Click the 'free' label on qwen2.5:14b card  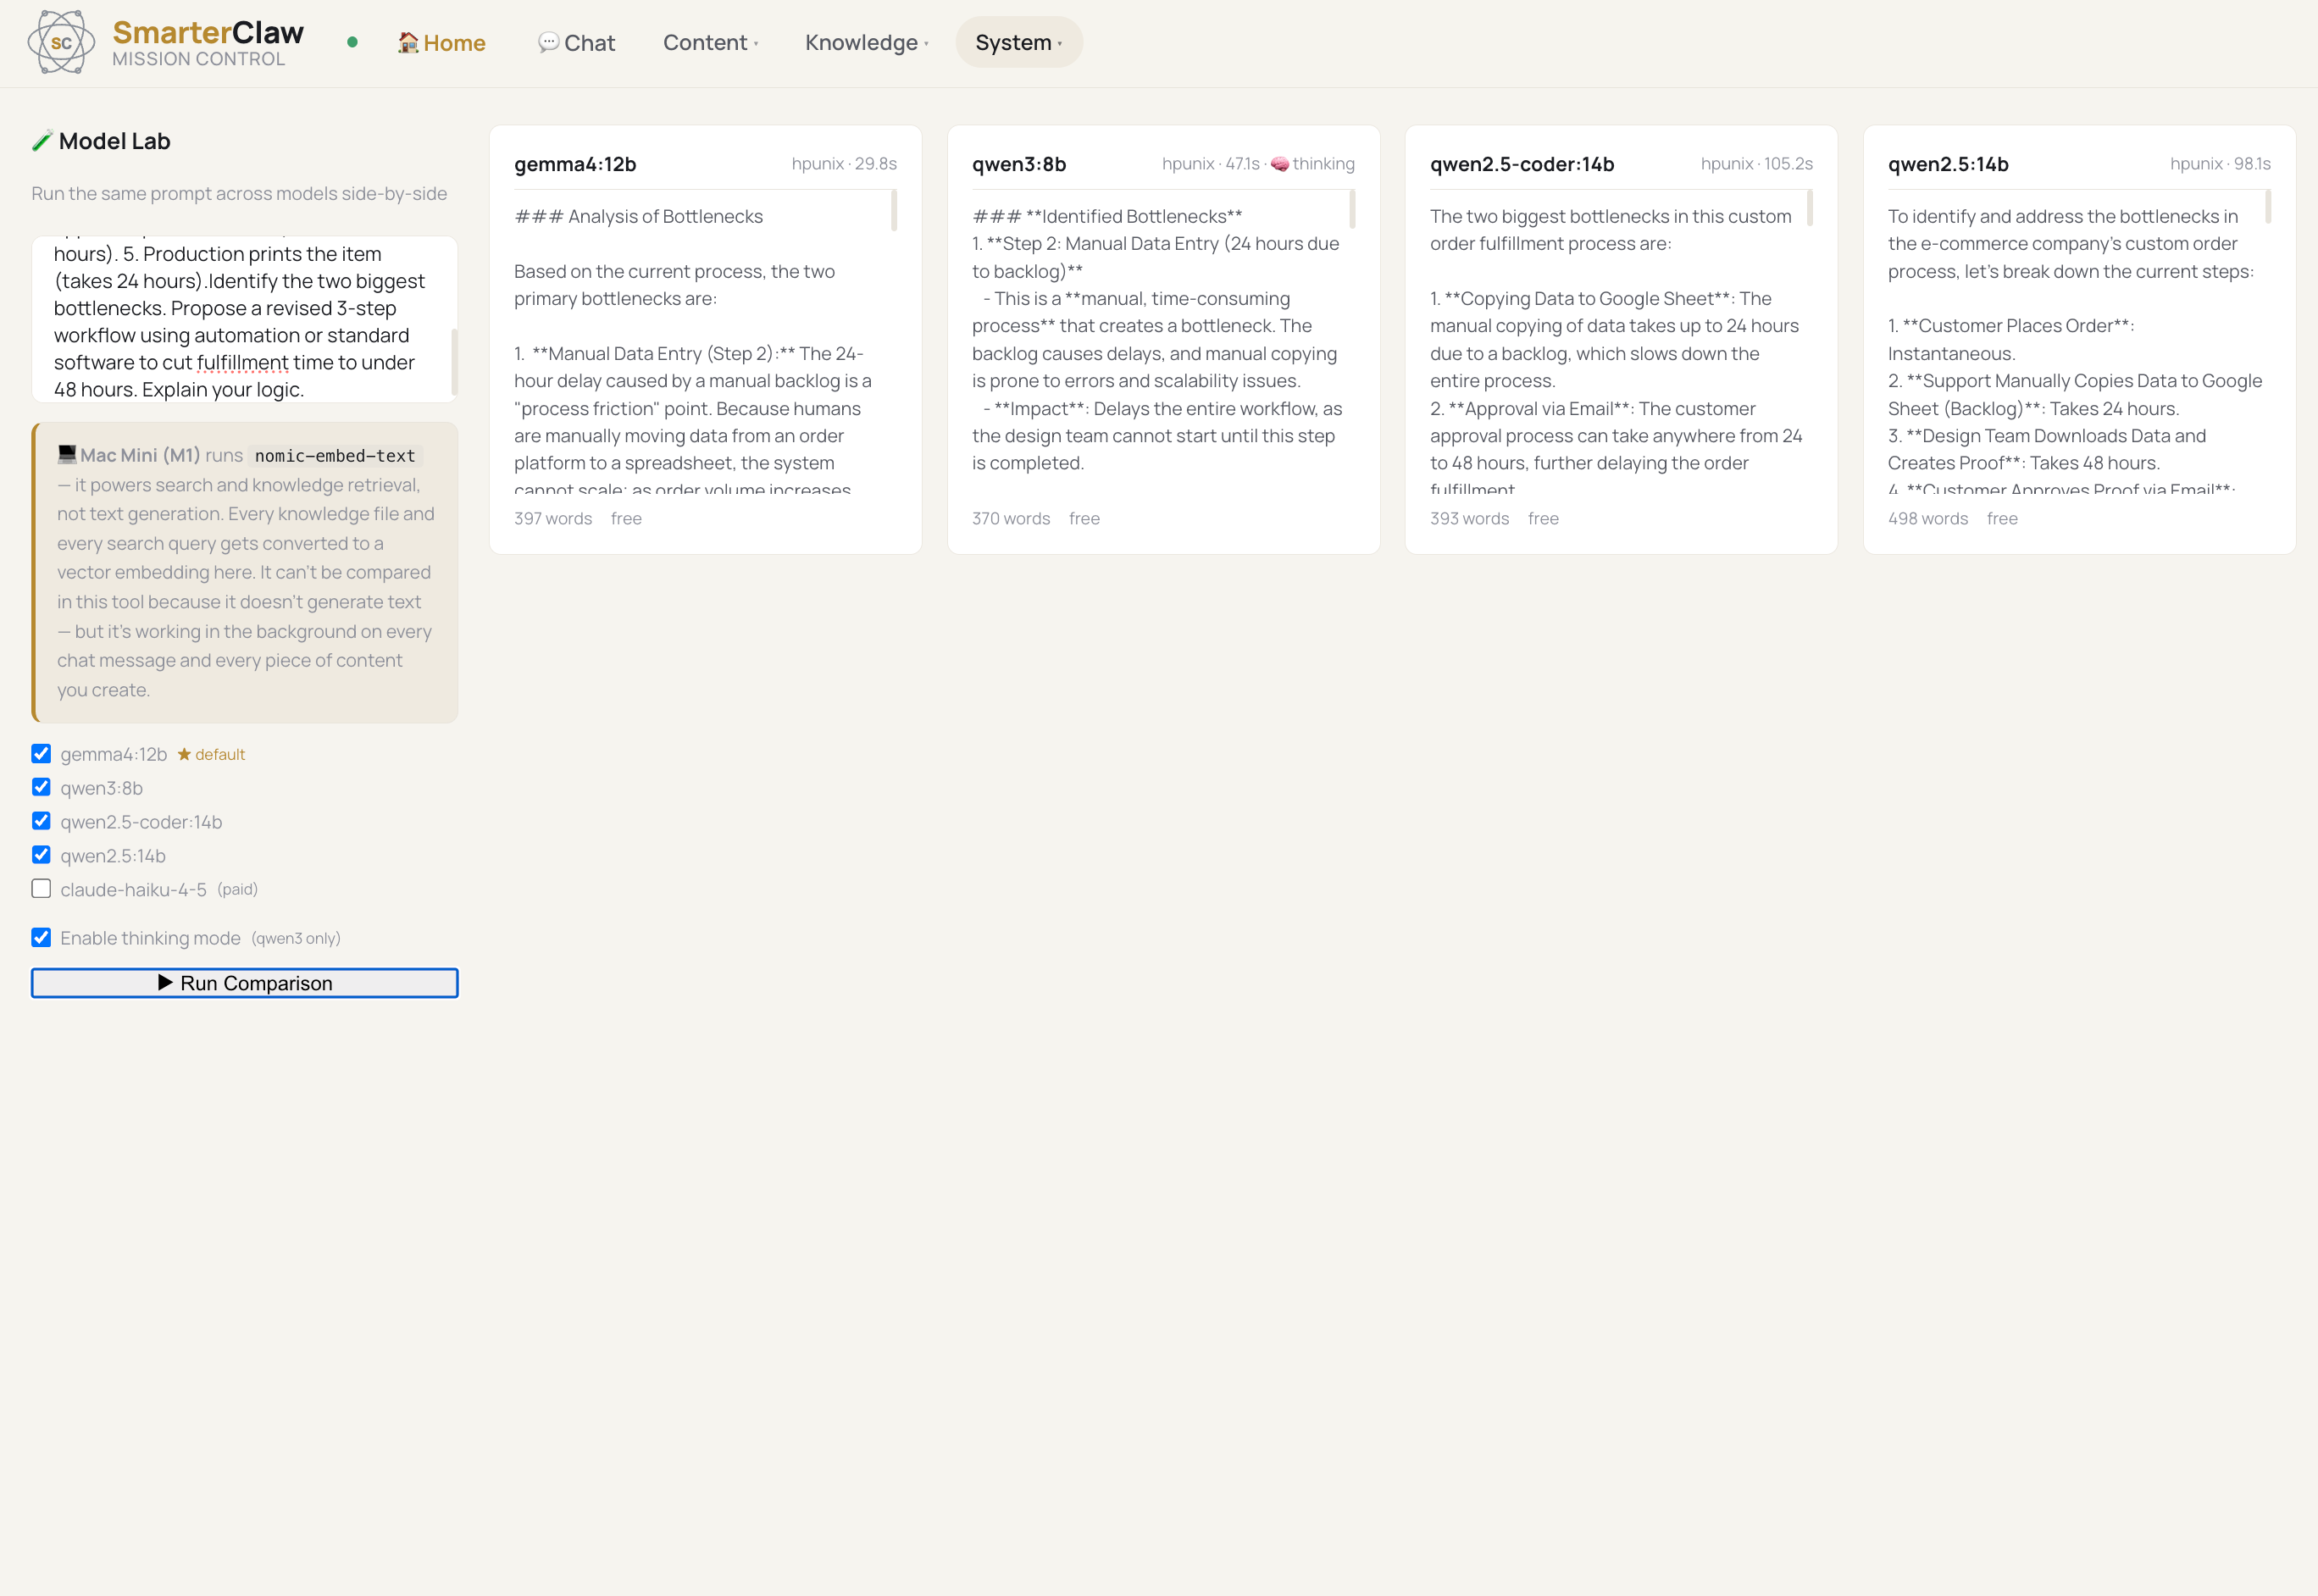point(2002,519)
